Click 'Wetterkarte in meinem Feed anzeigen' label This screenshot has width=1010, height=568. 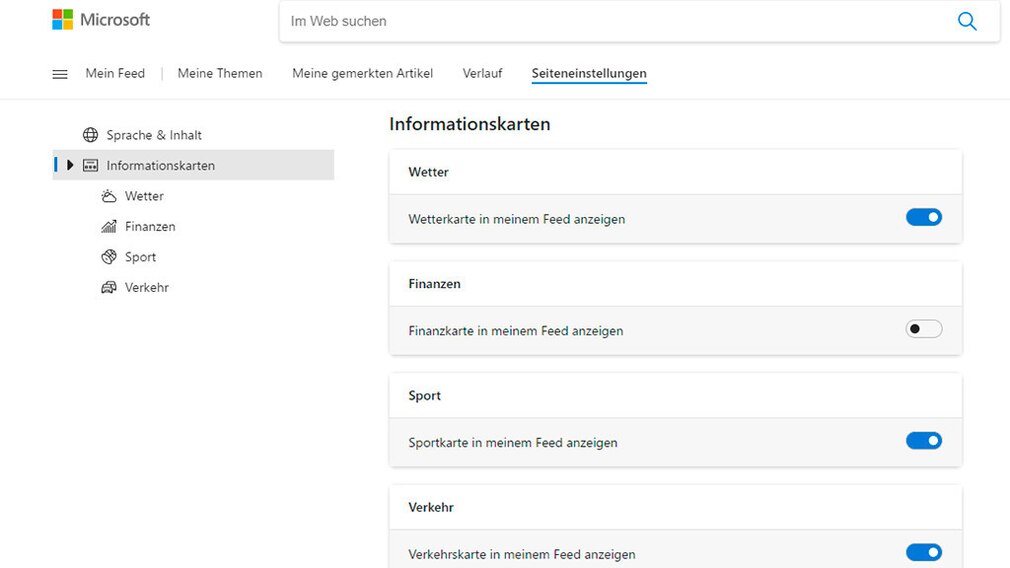(517, 219)
